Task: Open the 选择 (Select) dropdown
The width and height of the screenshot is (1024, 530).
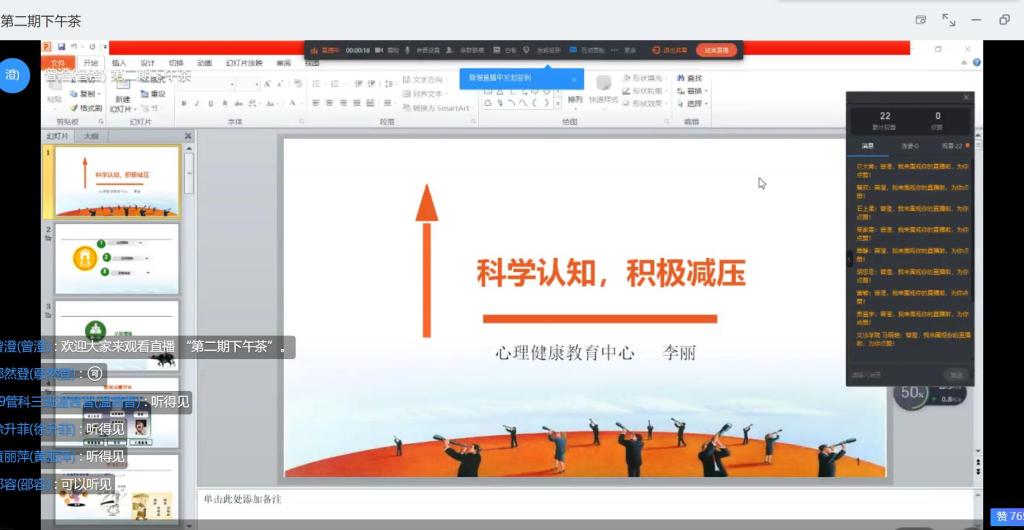Action: point(693,104)
